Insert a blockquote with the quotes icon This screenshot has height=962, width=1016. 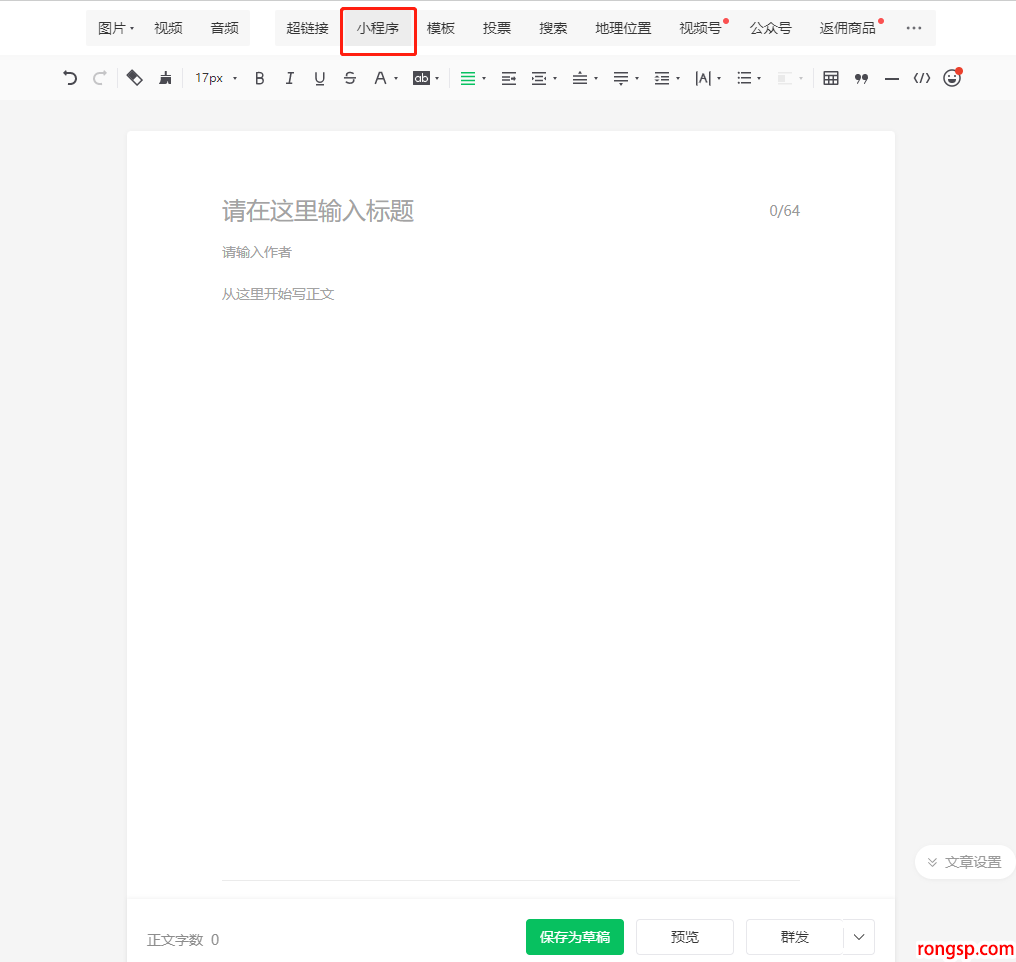point(861,78)
